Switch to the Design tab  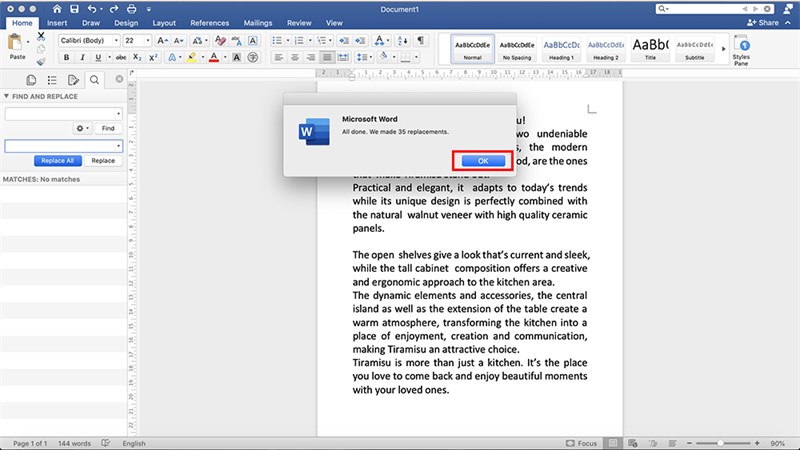(x=126, y=23)
